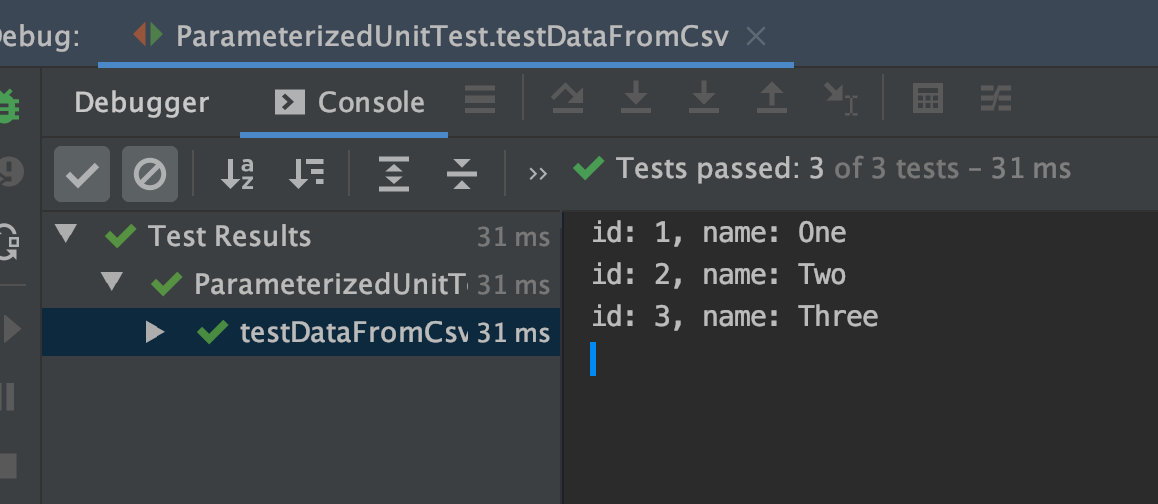Toggle Sort by Duration for tests
The height and width of the screenshot is (504, 1158).
point(306,174)
